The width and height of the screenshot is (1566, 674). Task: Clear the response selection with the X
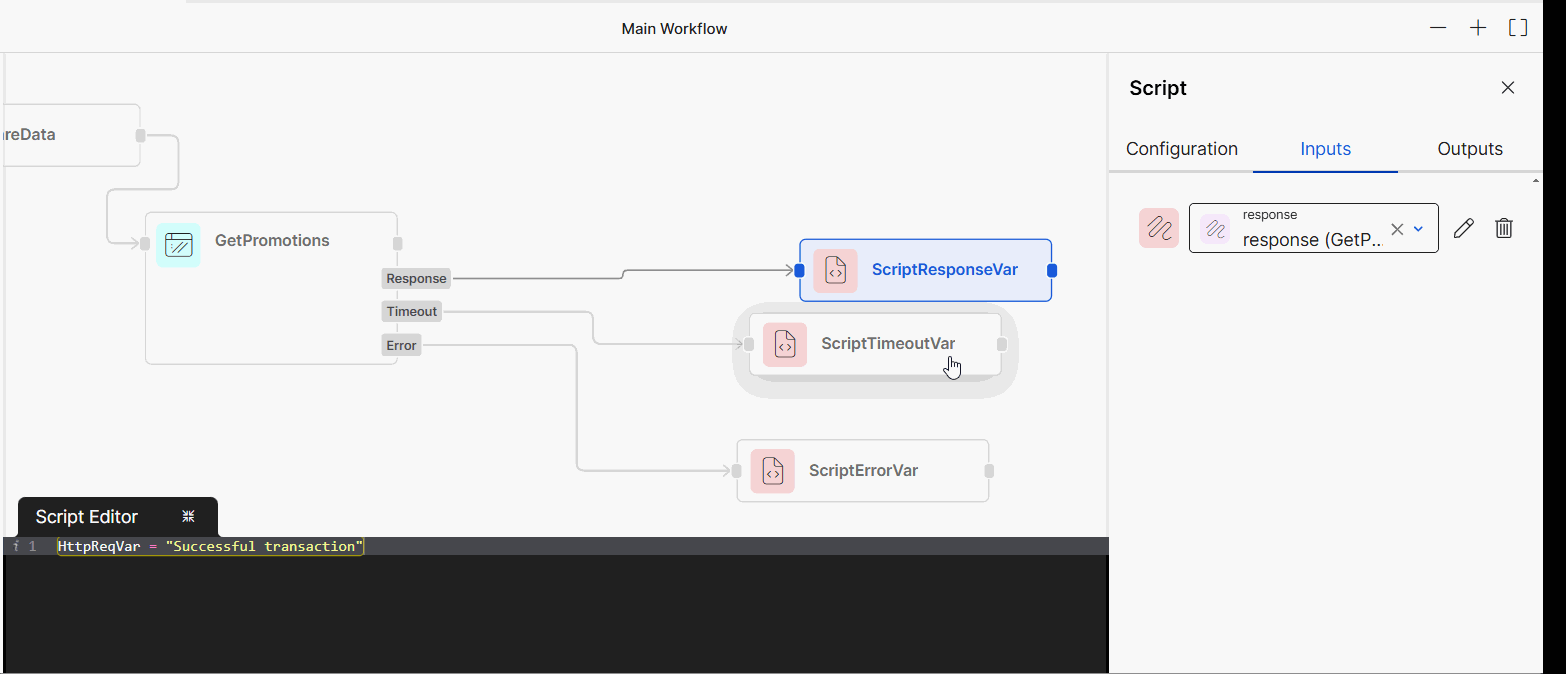(x=1396, y=228)
